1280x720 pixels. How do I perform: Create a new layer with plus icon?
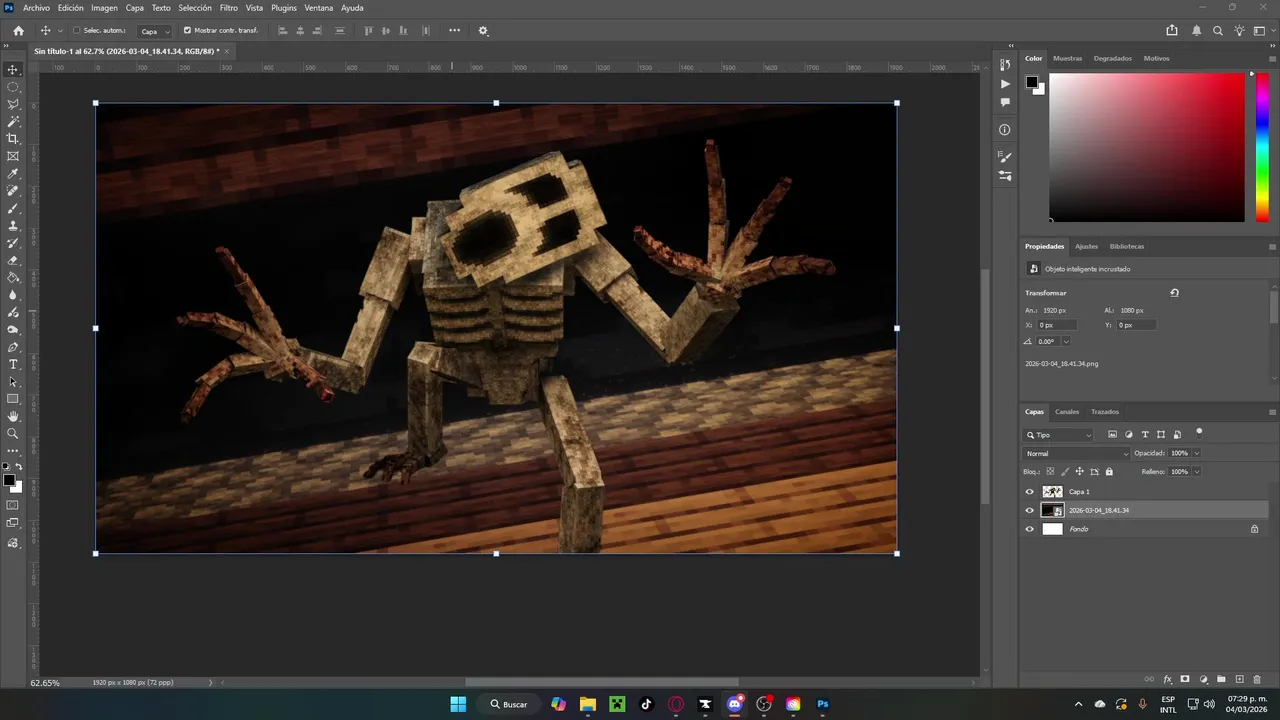point(1239,679)
